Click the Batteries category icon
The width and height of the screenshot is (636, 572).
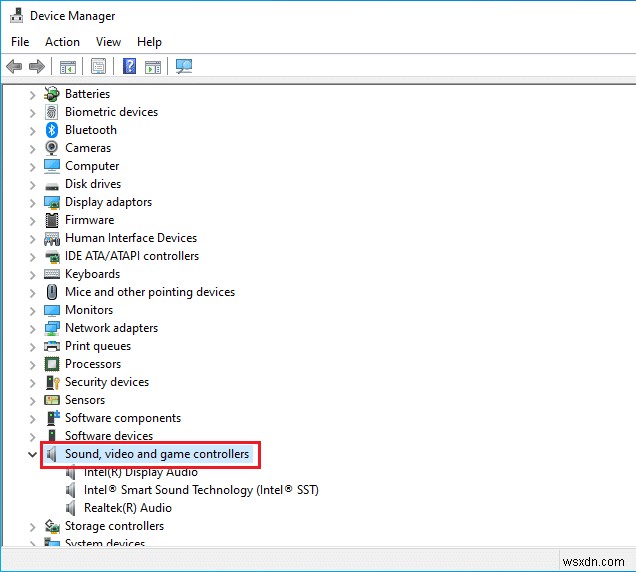click(52, 94)
